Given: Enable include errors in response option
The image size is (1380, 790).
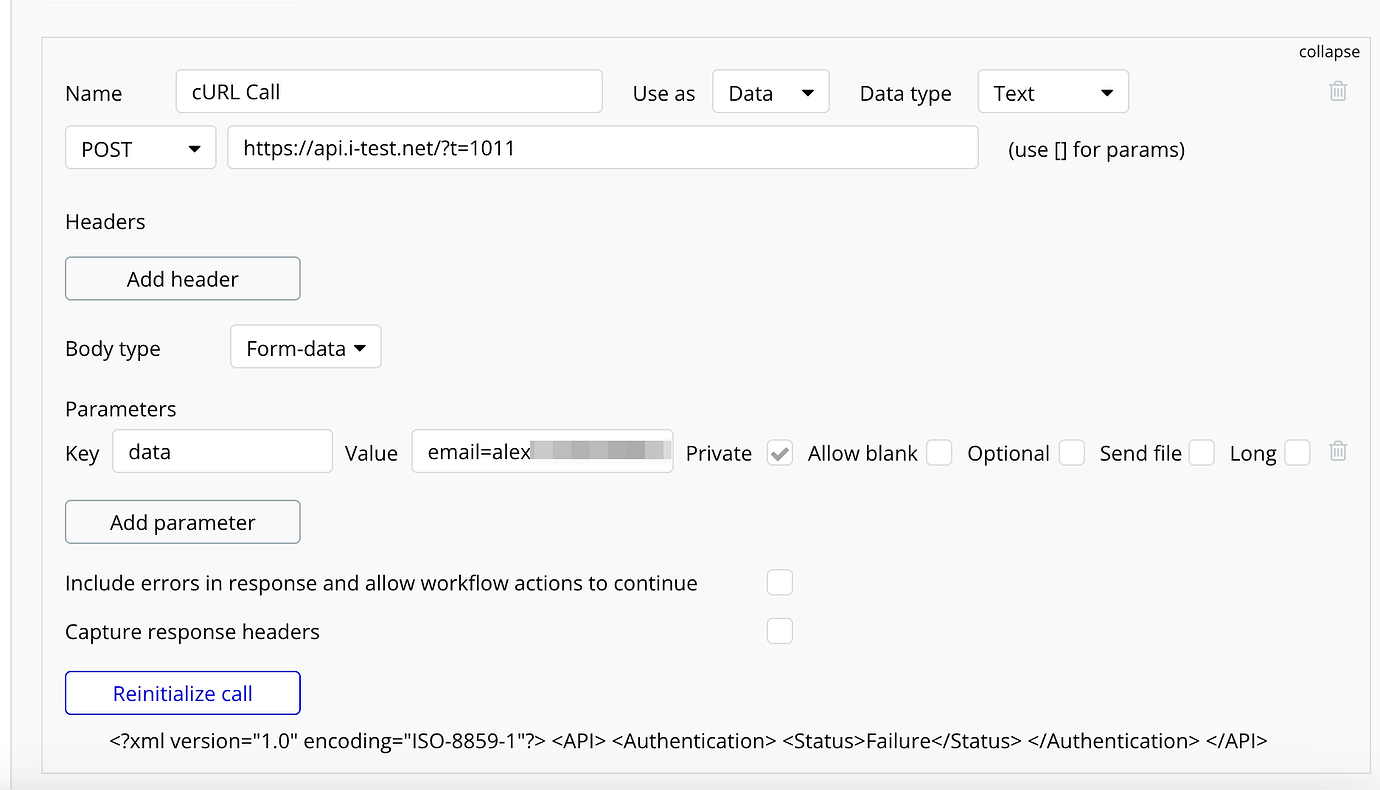Looking at the screenshot, I should pos(779,582).
